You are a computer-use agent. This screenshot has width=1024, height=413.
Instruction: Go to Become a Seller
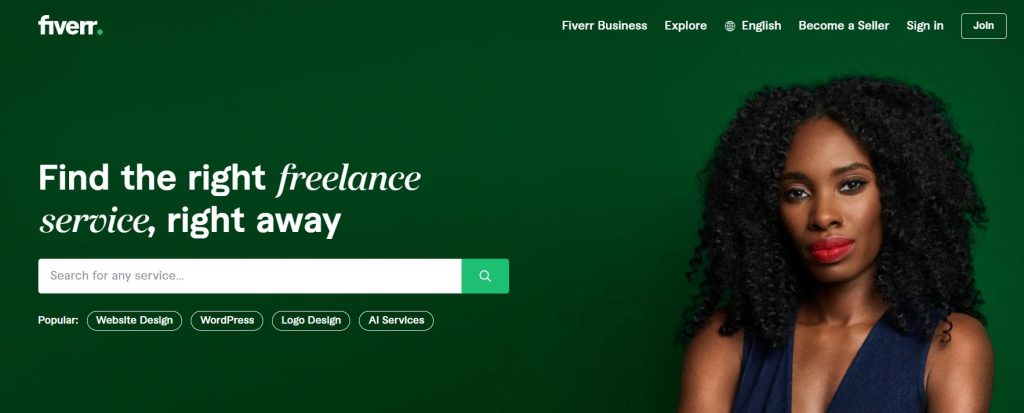(x=844, y=25)
